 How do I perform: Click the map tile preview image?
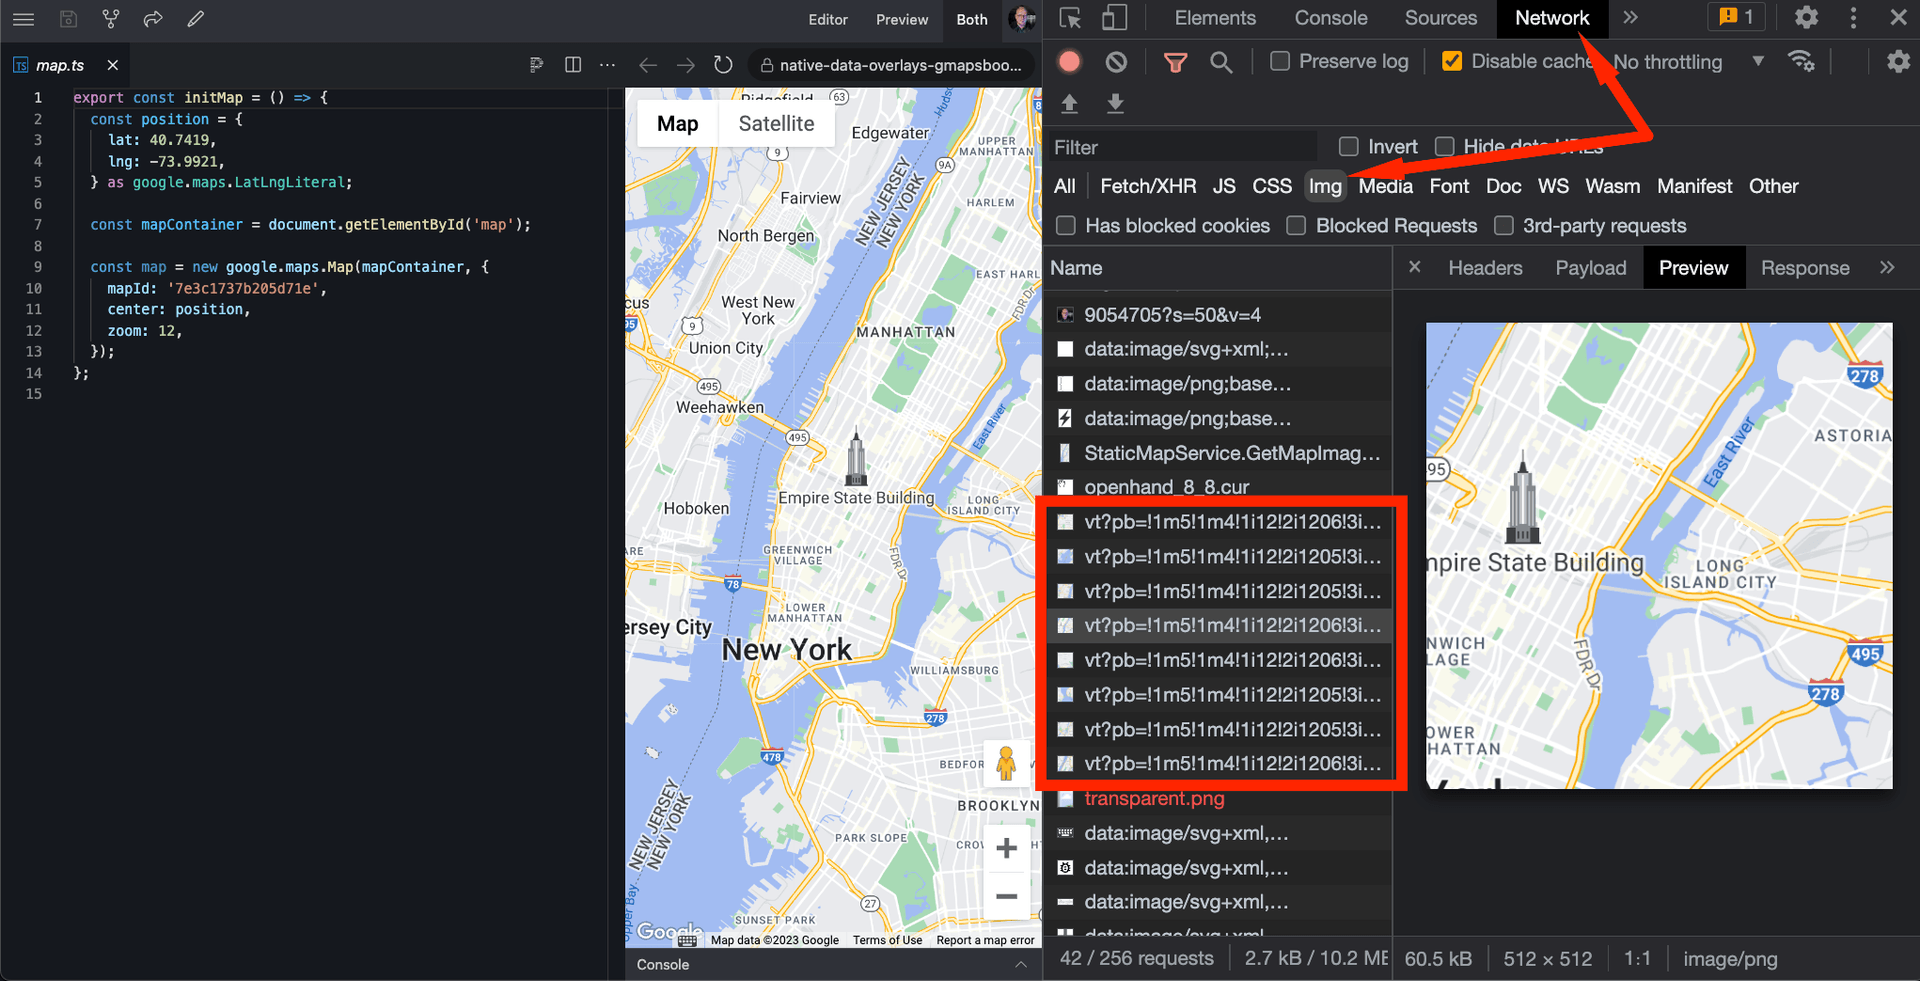pos(1659,555)
